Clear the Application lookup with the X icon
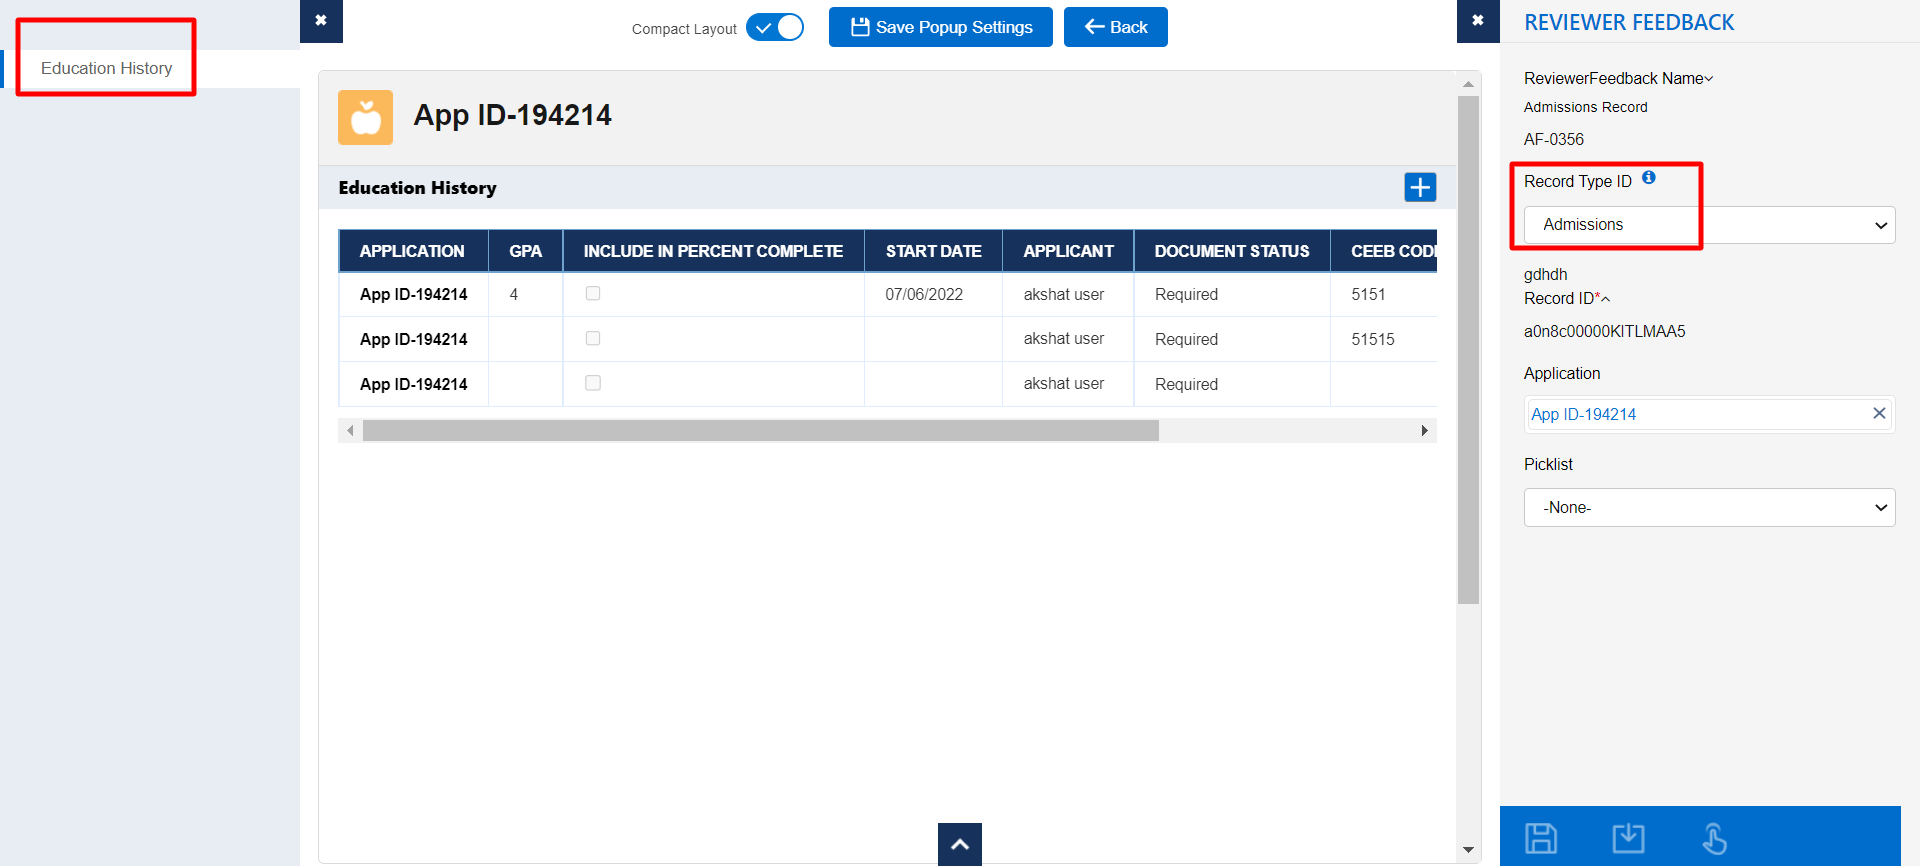The width and height of the screenshot is (1920, 866). [x=1879, y=413]
